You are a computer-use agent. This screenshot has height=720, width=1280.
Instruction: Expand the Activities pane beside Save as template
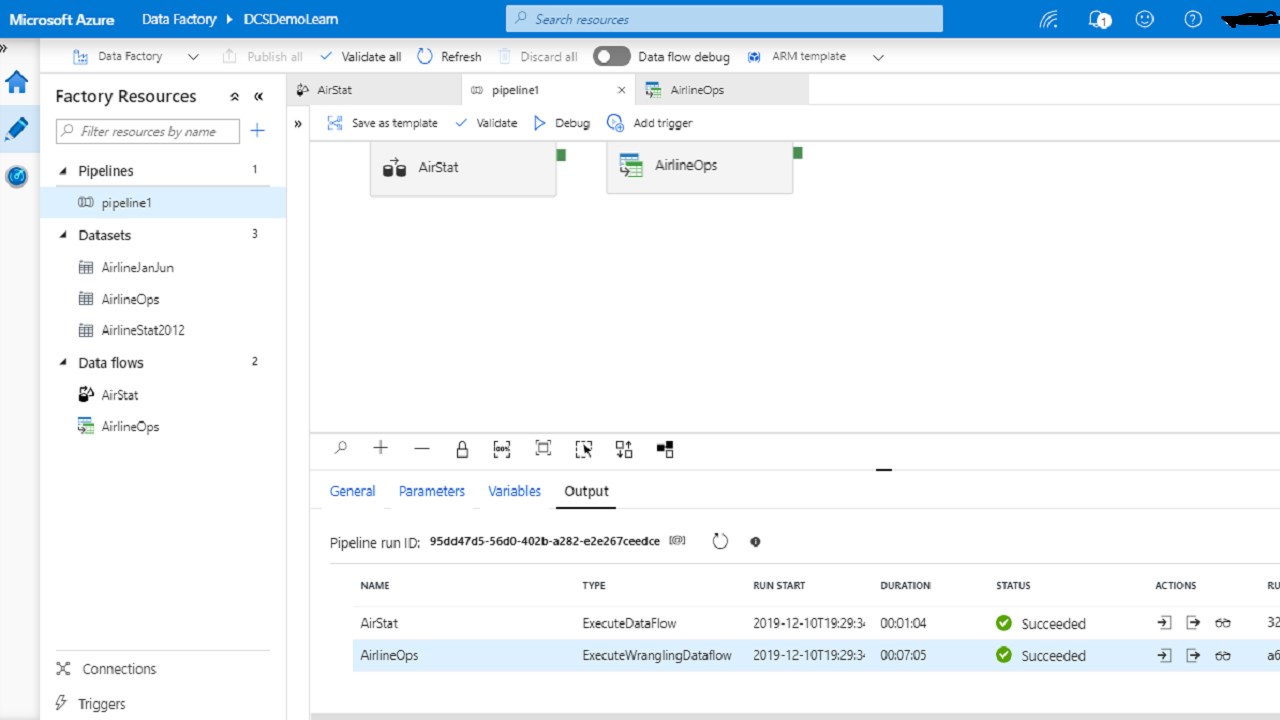pos(298,124)
